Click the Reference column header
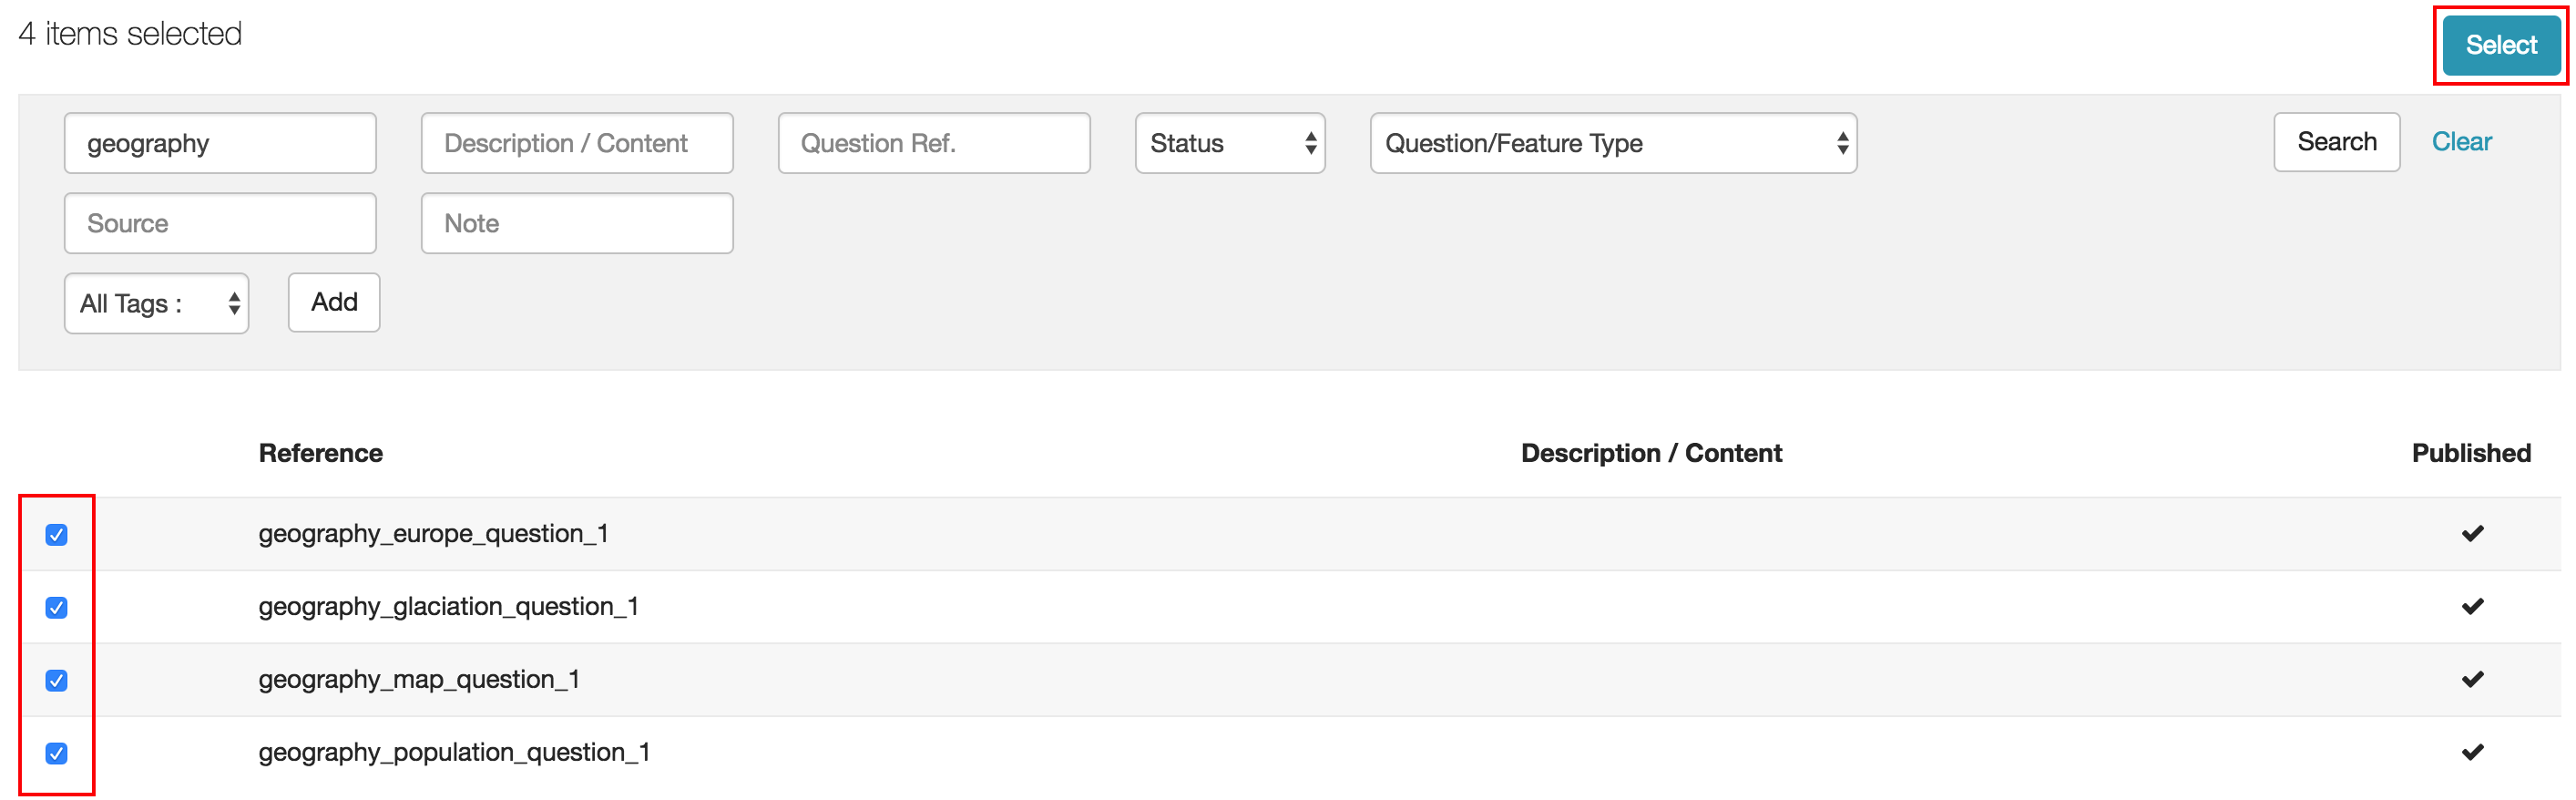The image size is (2576, 800). coord(321,453)
